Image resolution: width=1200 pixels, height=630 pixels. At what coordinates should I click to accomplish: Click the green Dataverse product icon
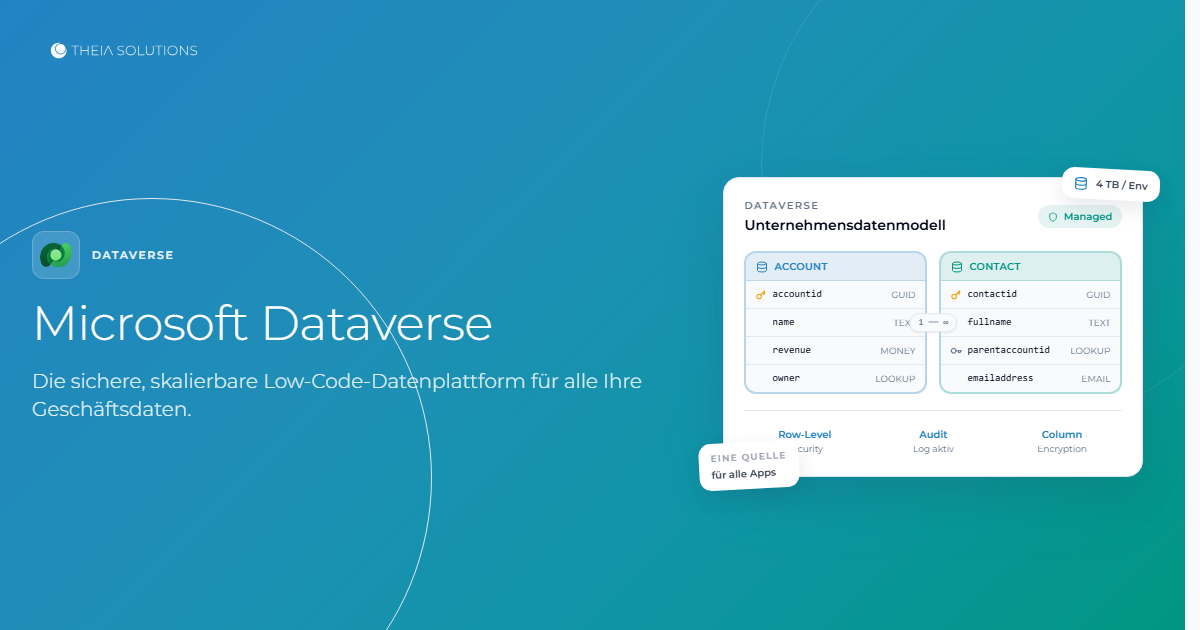56,255
